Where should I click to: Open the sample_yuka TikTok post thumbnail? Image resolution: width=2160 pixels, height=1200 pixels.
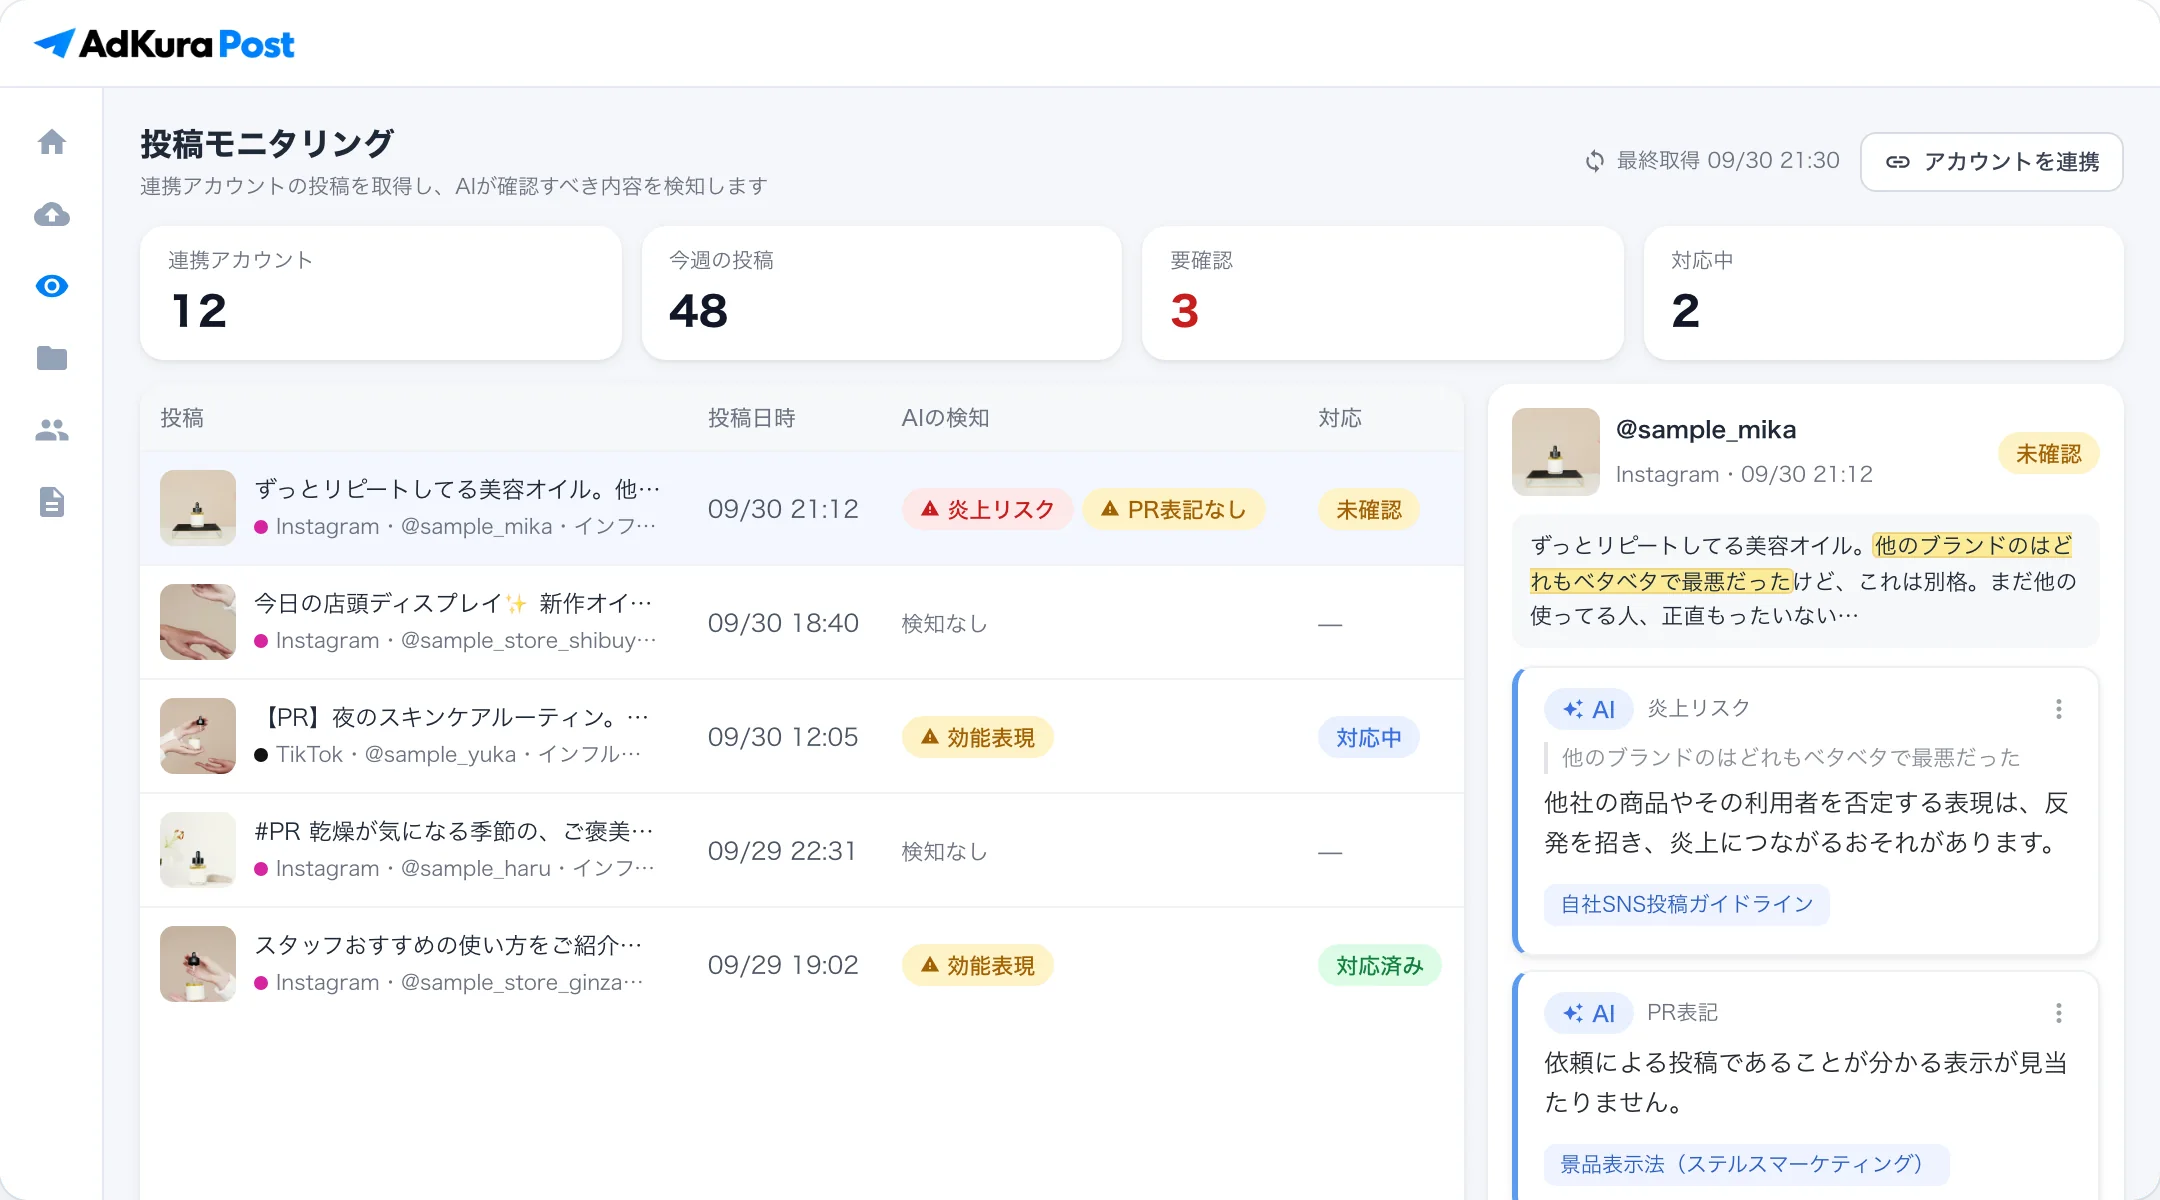click(198, 736)
